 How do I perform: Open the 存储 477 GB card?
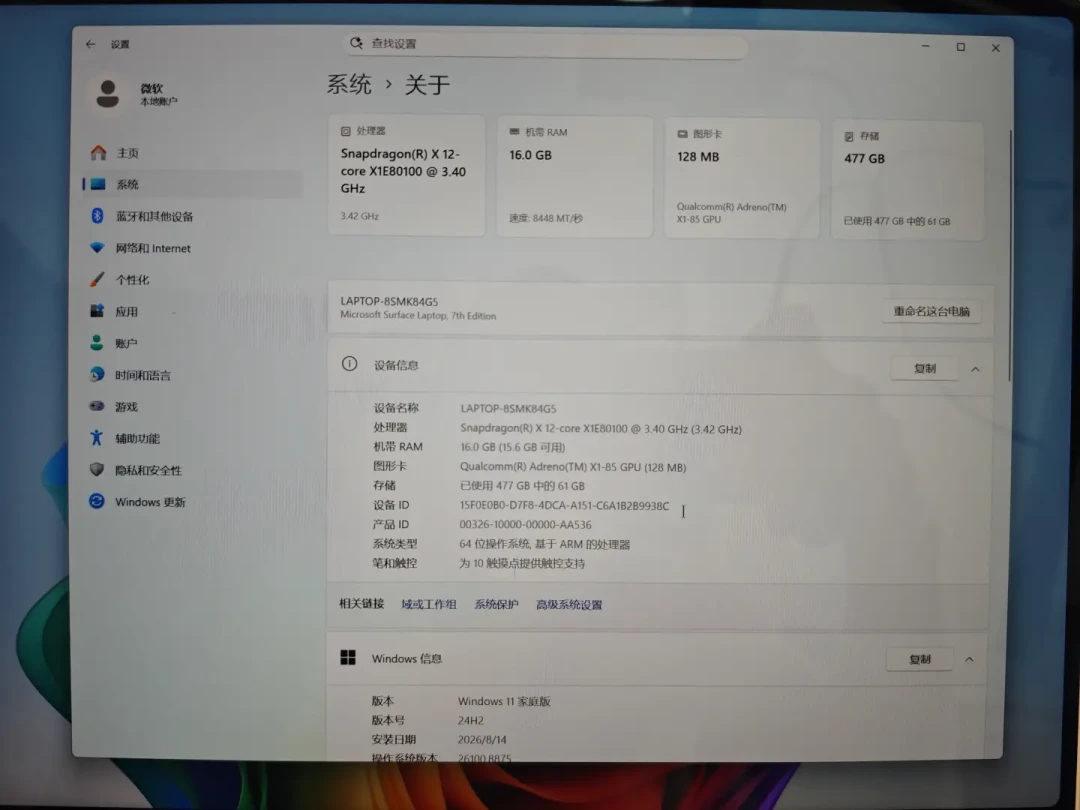908,180
